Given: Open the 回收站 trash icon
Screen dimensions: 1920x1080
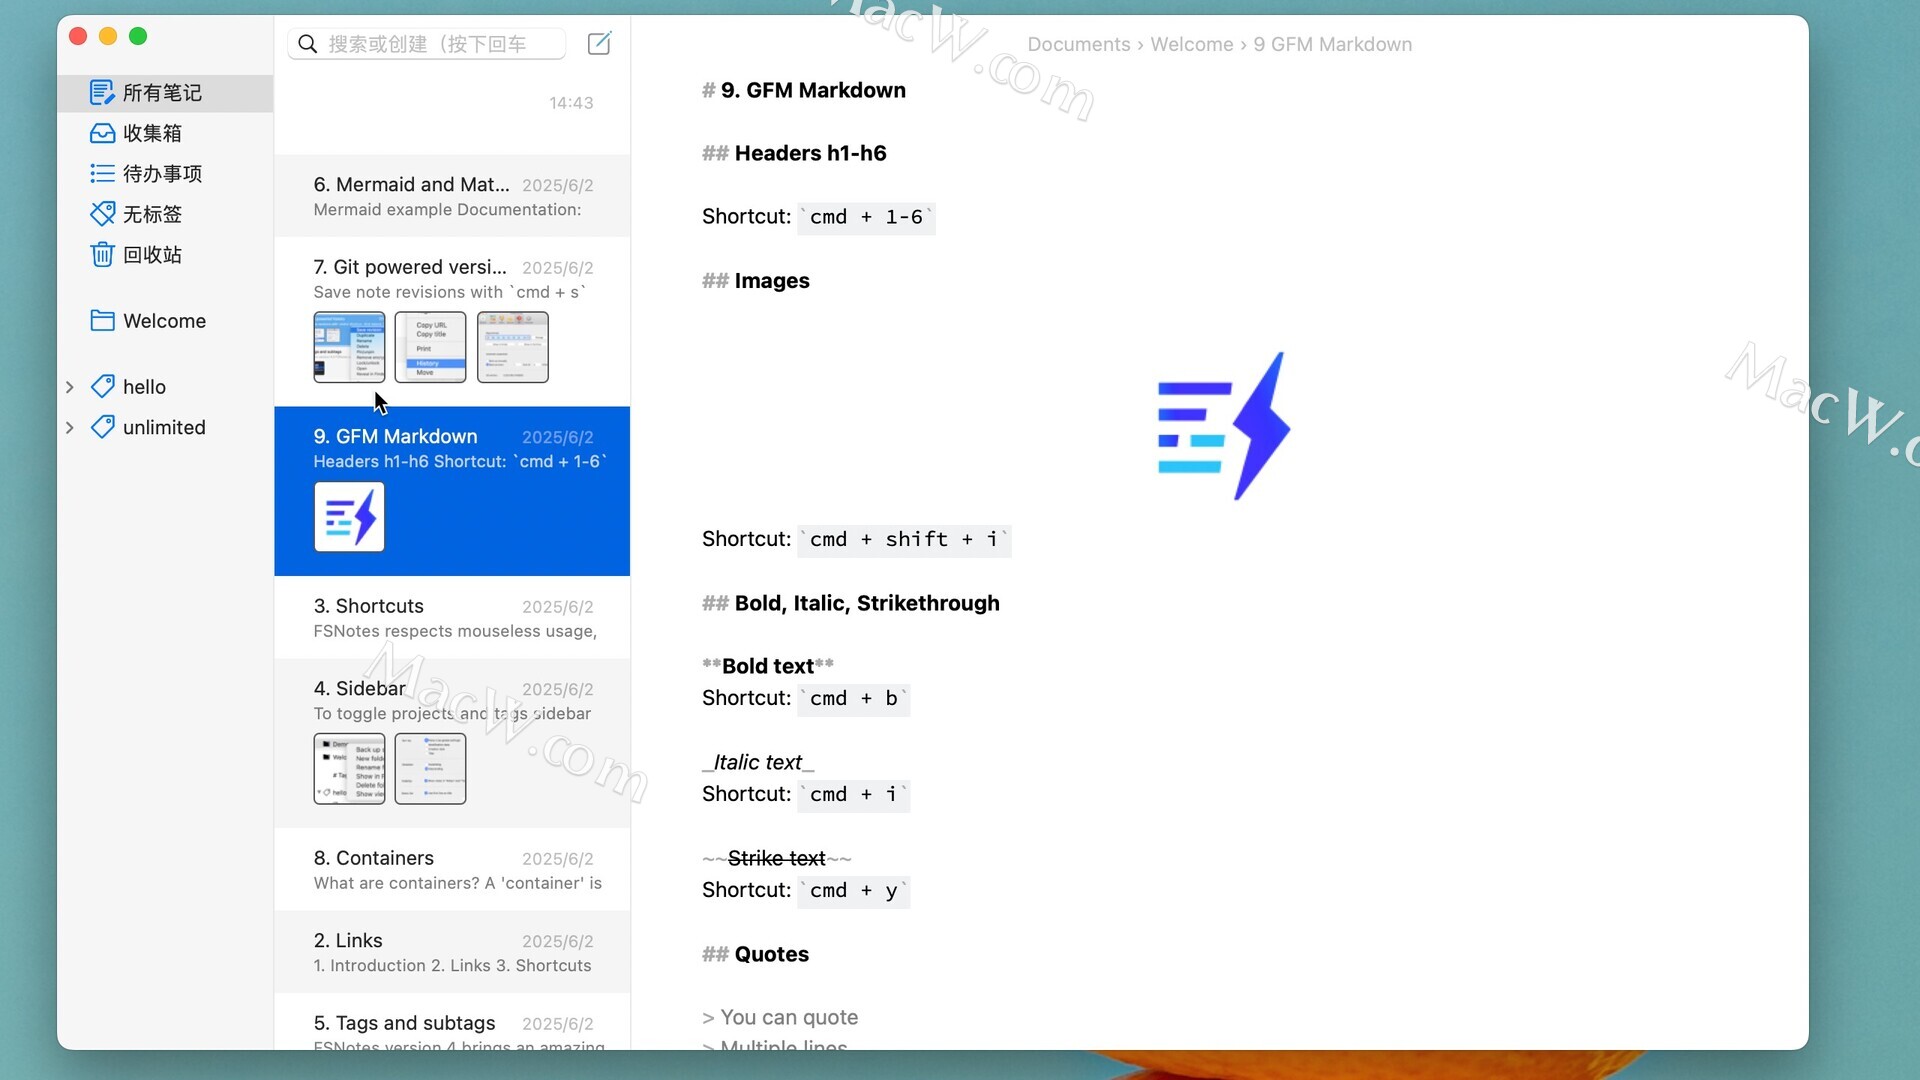Looking at the screenshot, I should [102, 254].
